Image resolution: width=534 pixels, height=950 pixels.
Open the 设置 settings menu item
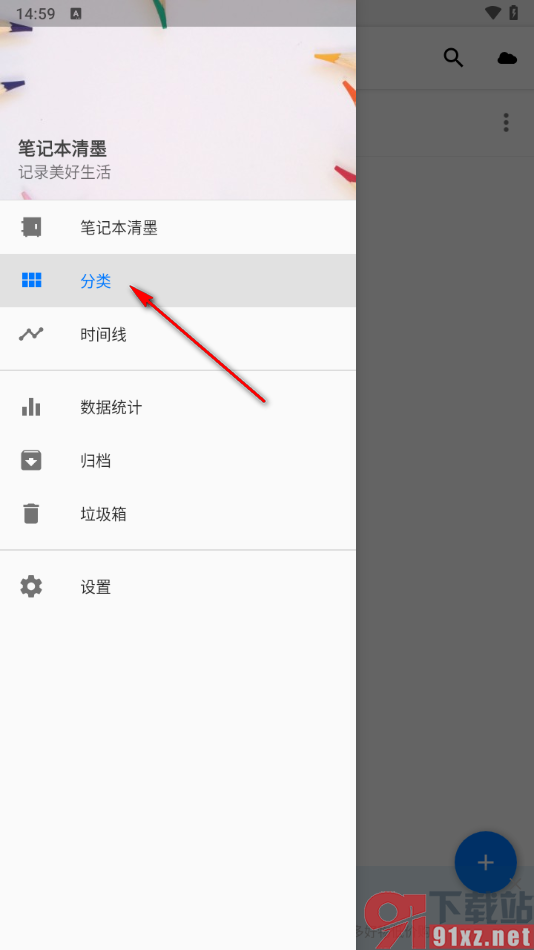[178, 586]
